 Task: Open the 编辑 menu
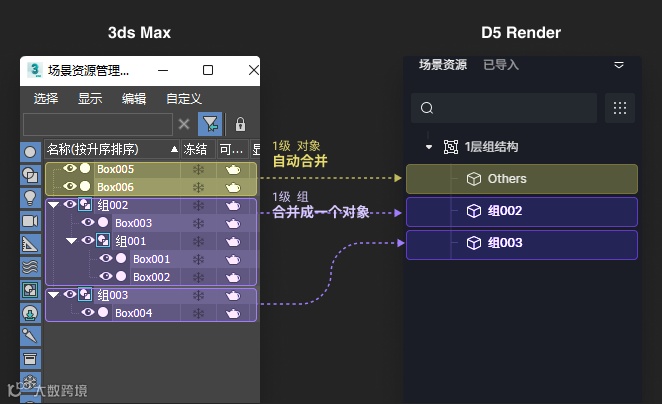pyautogui.click(x=134, y=99)
